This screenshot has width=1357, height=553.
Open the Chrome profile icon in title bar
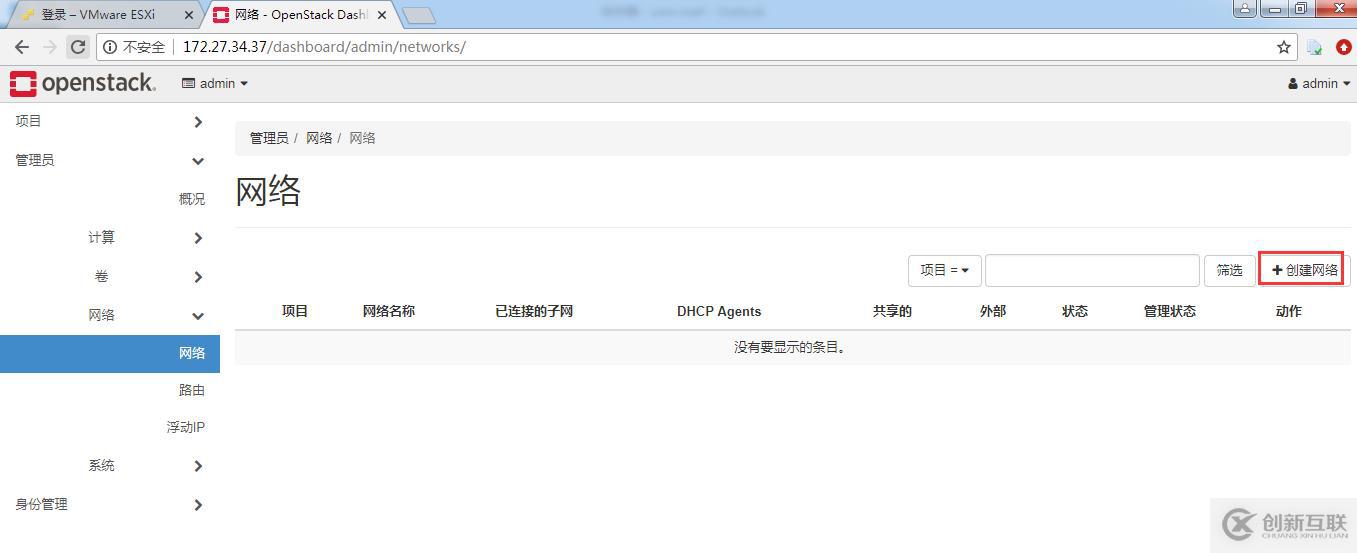pos(1245,9)
